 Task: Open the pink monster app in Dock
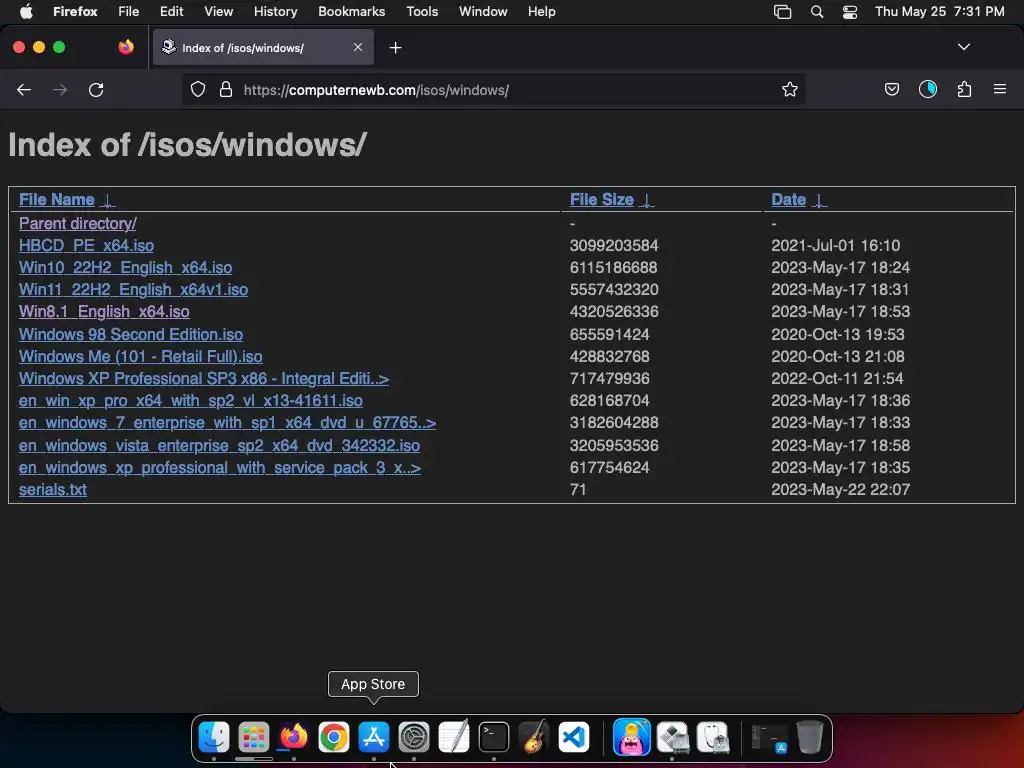pos(632,737)
